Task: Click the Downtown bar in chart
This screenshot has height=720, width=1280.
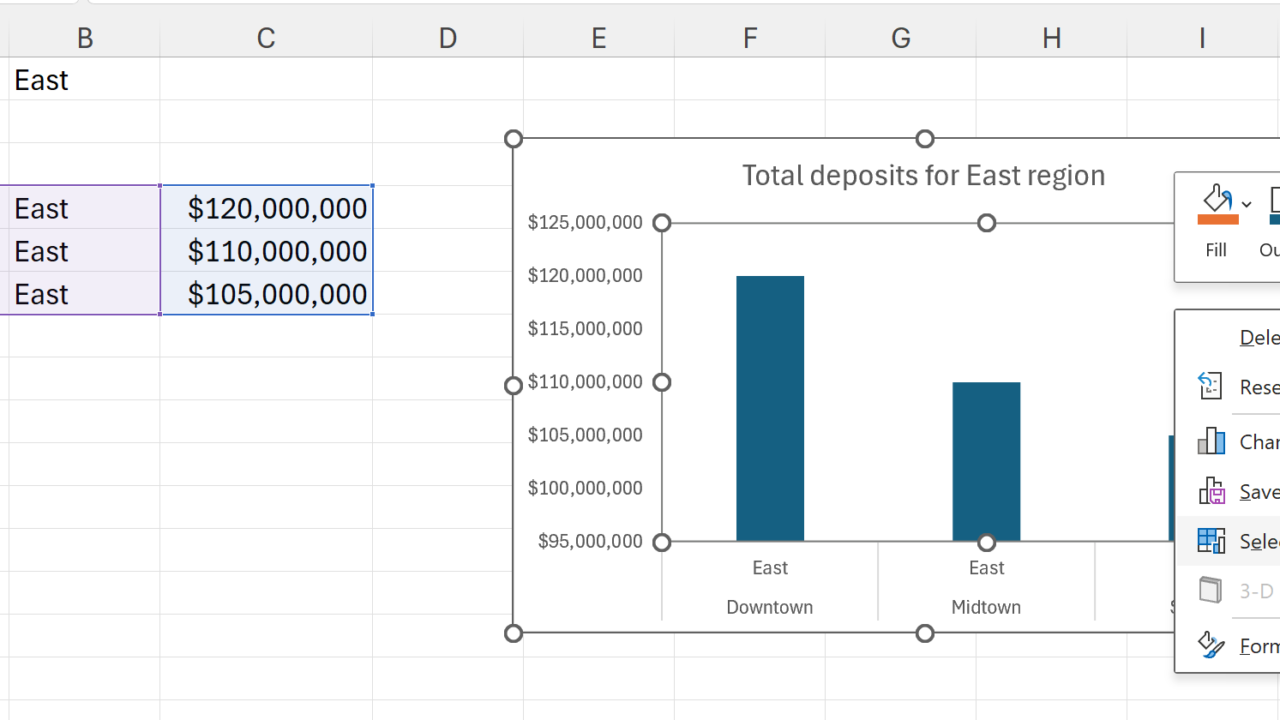Action: [770, 408]
